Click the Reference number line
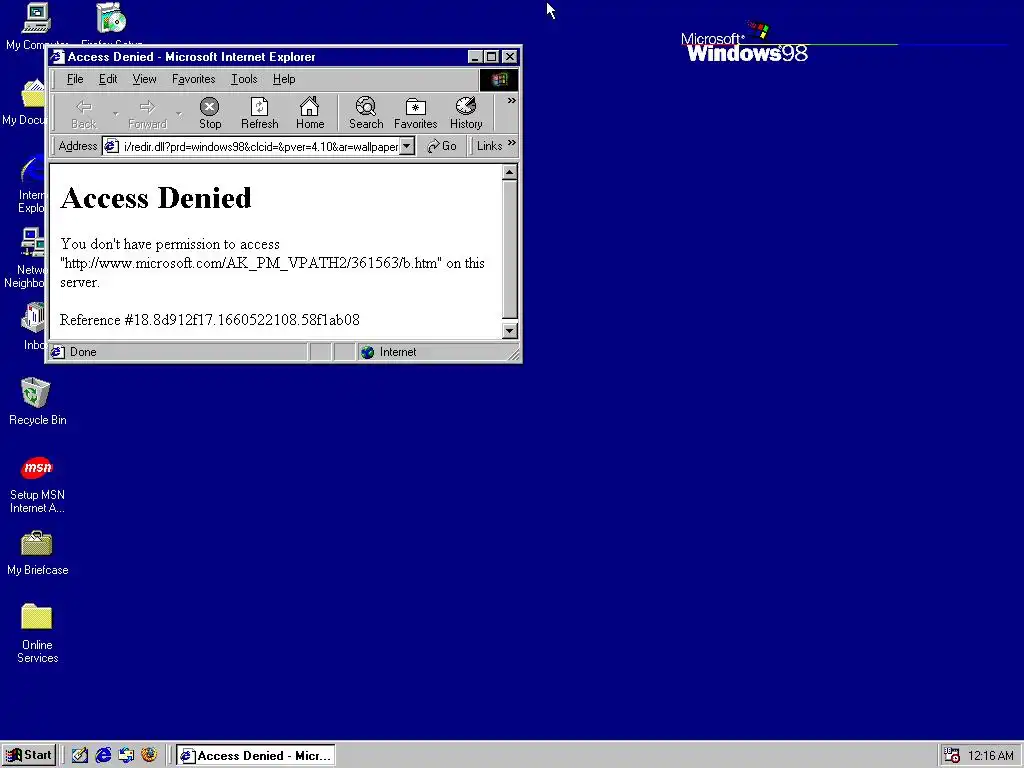1024x768 pixels. 210,320
